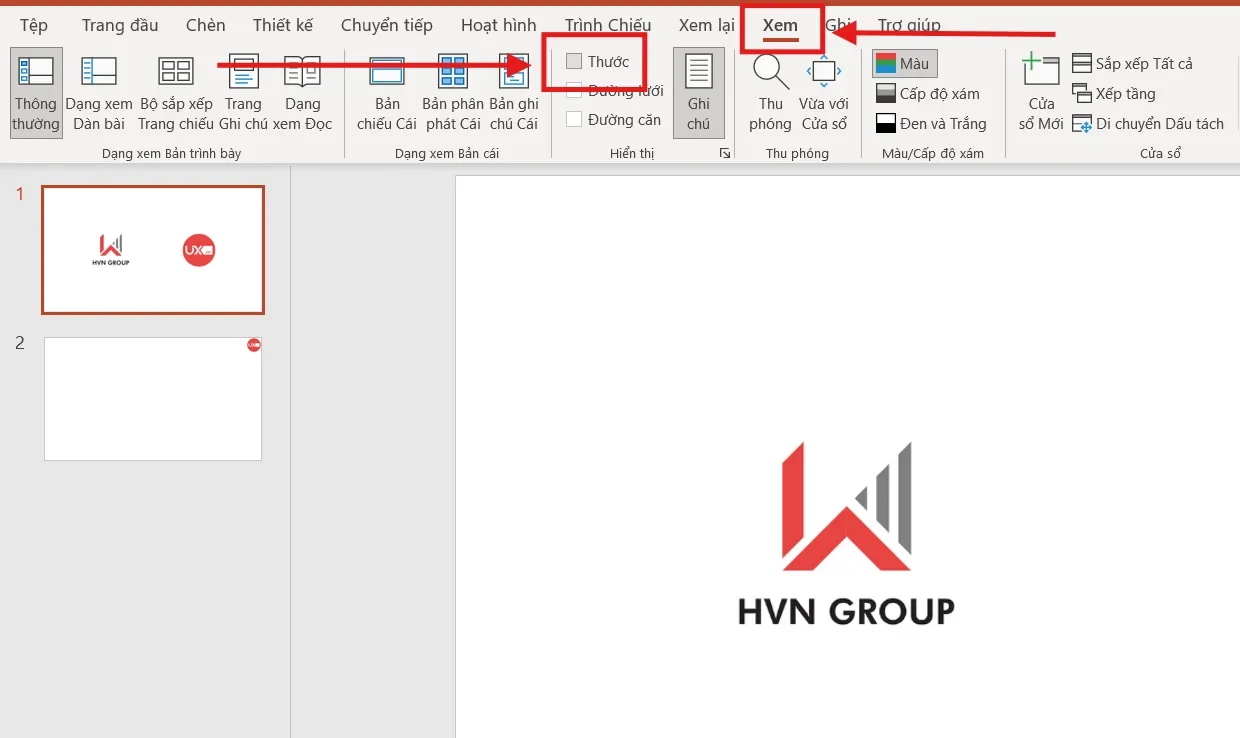The width and height of the screenshot is (1240, 738).
Task: Open the Trình Chiếu slideshow tab
Action: (x=608, y=25)
